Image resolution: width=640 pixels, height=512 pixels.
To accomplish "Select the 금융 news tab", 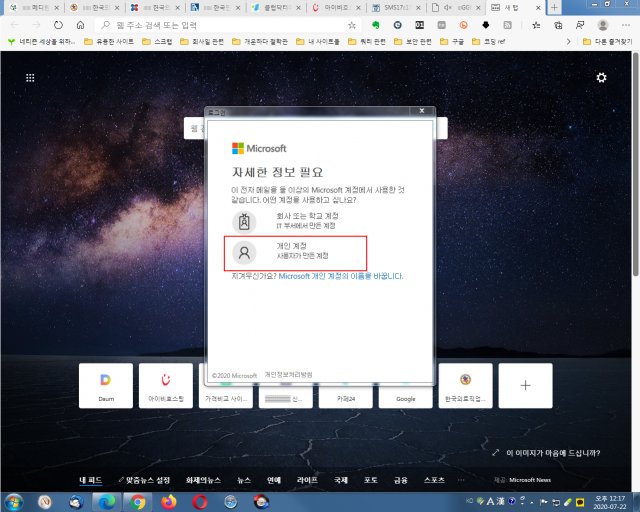I will pos(401,480).
